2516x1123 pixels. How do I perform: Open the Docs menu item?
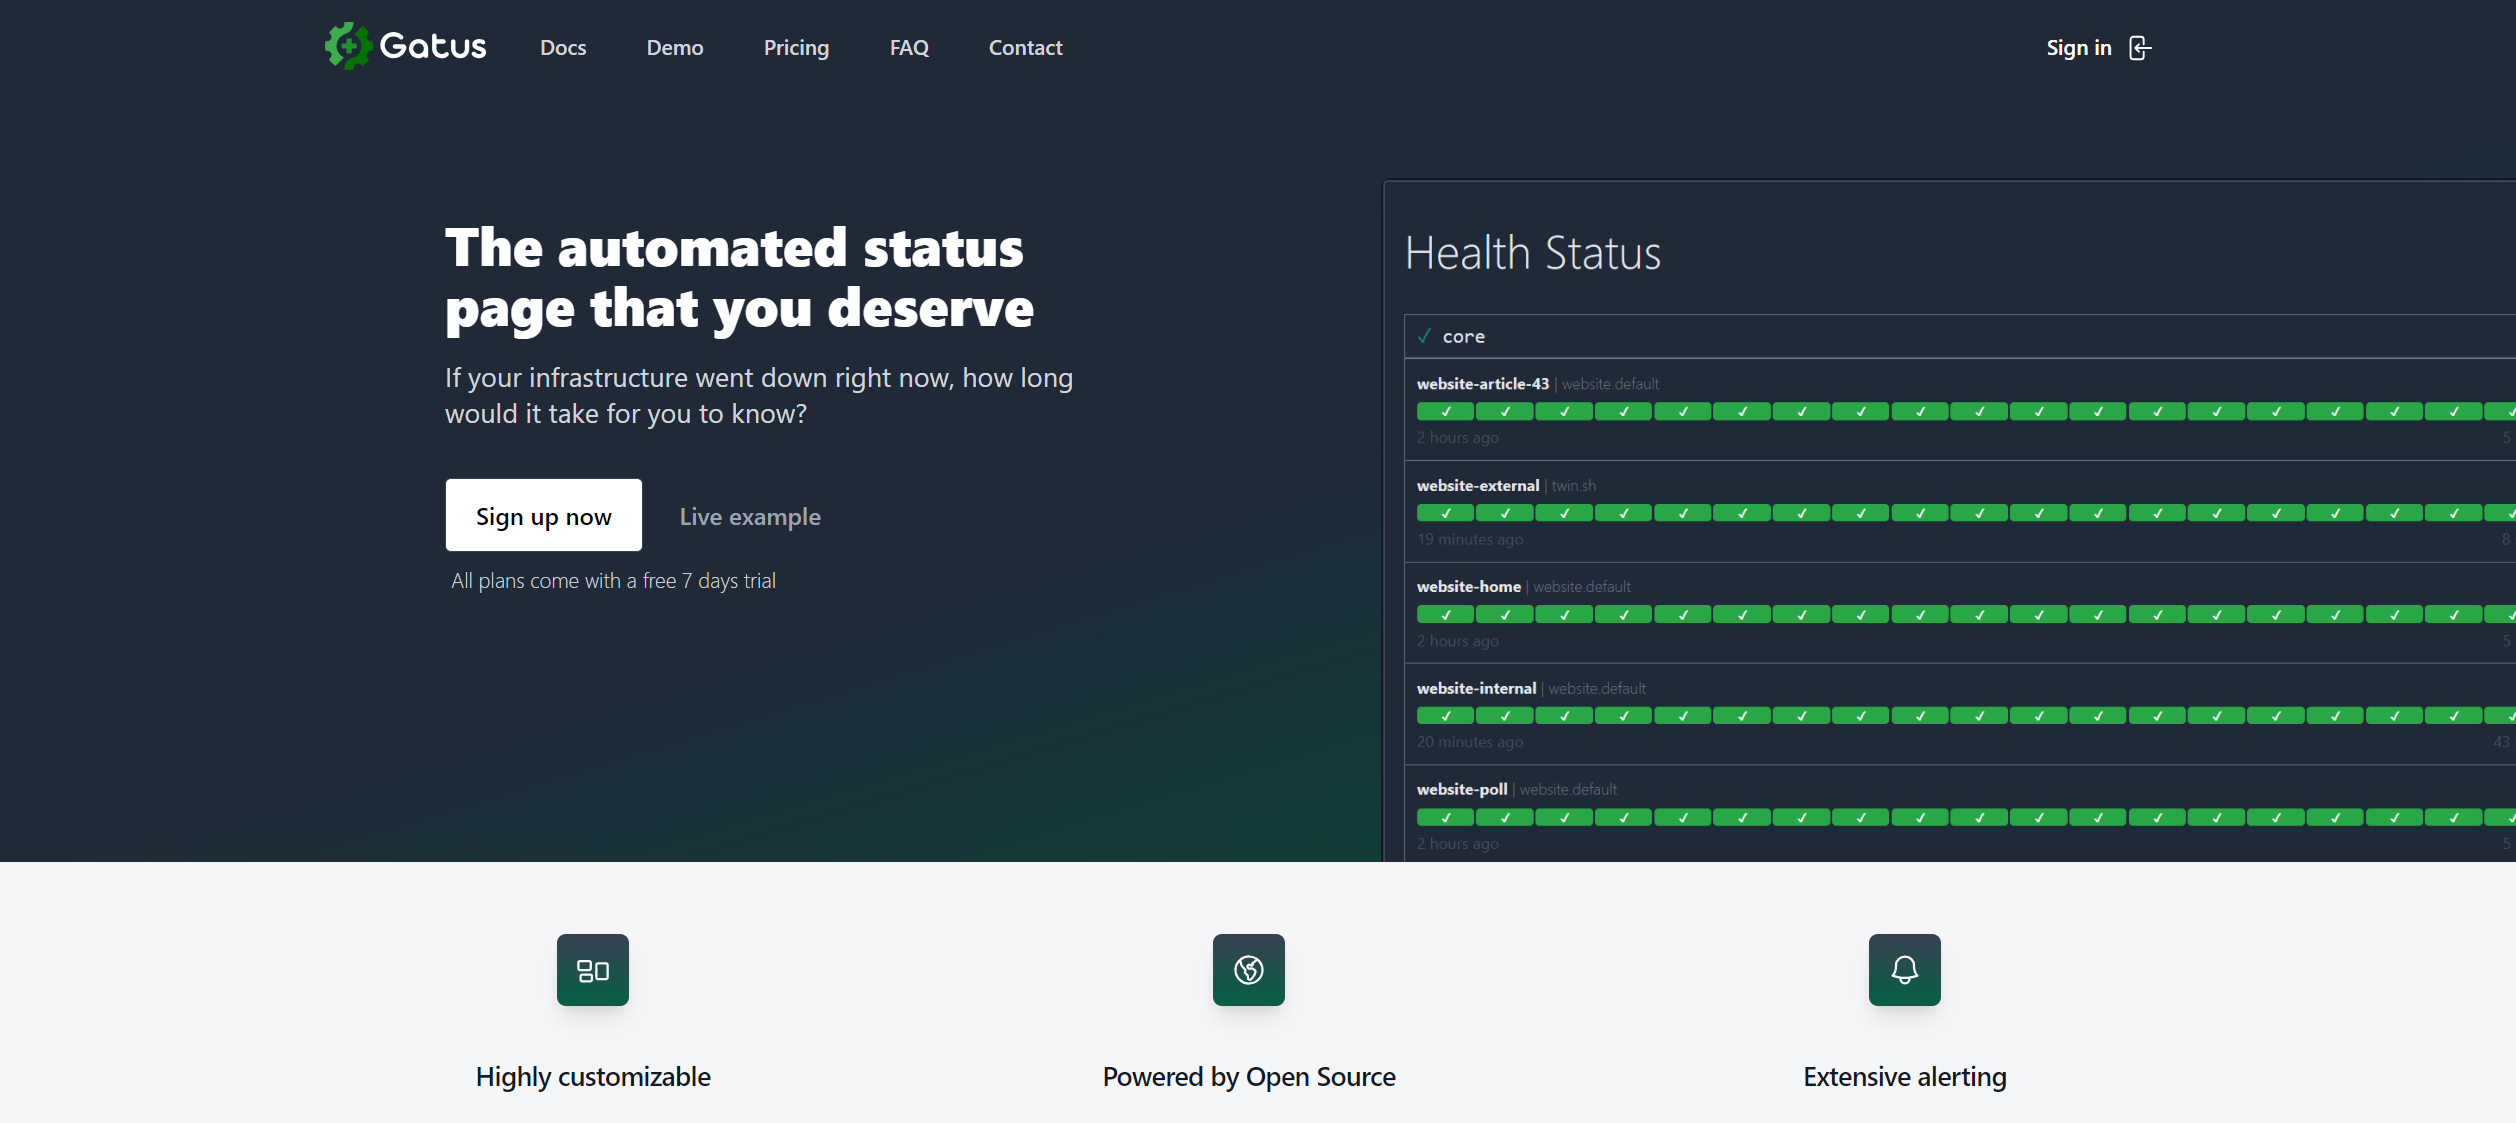click(x=563, y=48)
